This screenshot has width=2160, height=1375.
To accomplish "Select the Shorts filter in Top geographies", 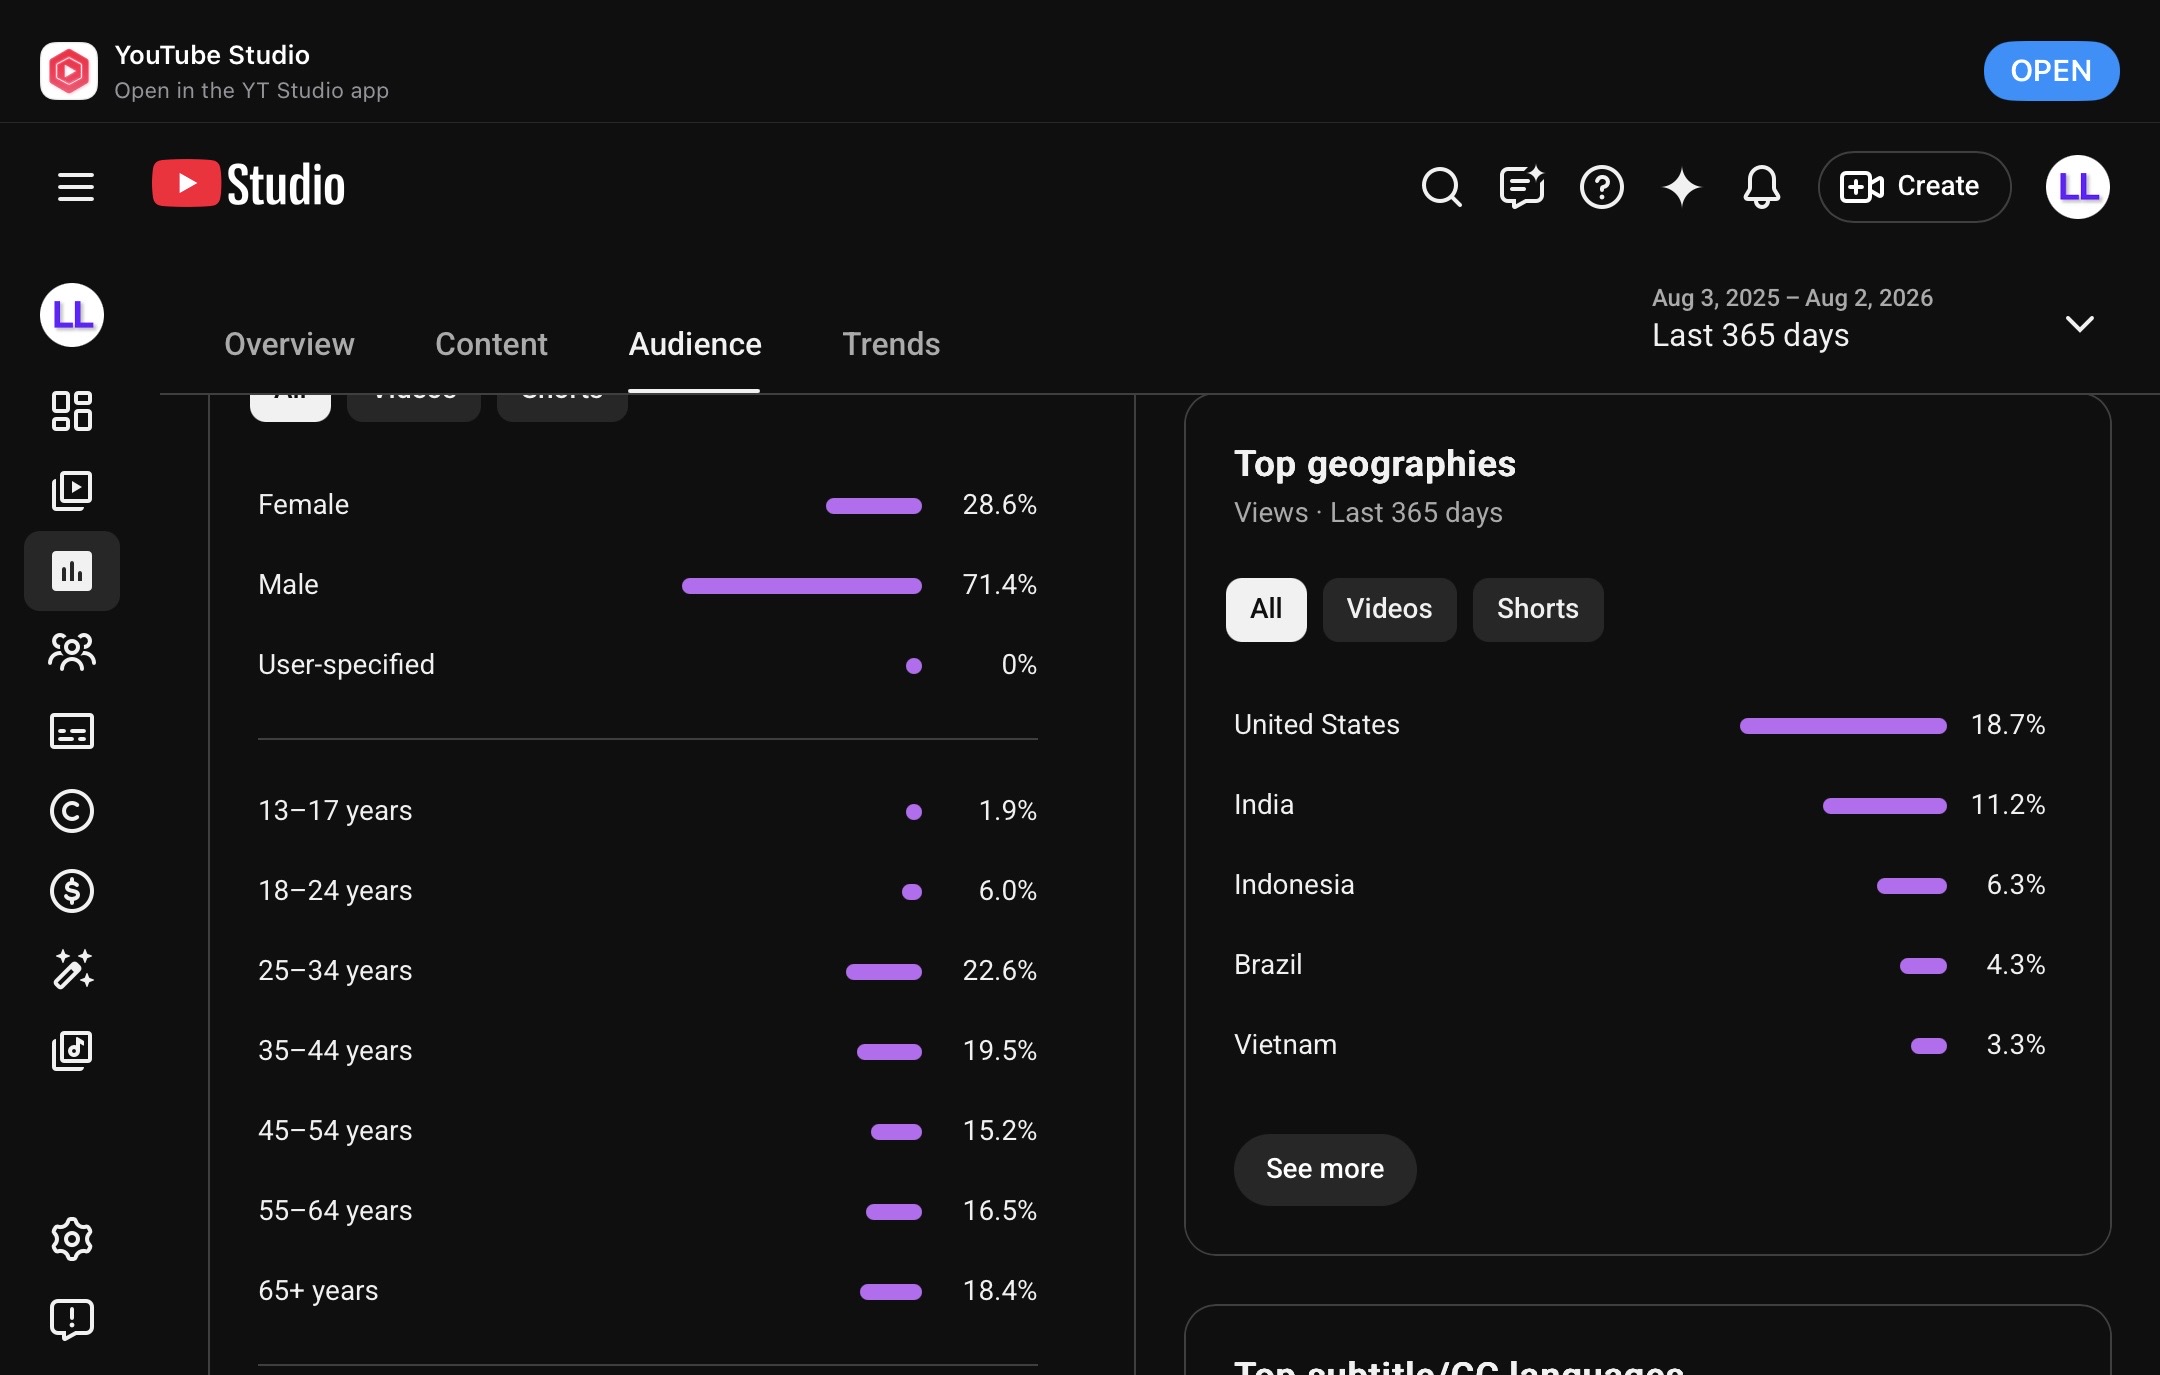I will 1538,609.
